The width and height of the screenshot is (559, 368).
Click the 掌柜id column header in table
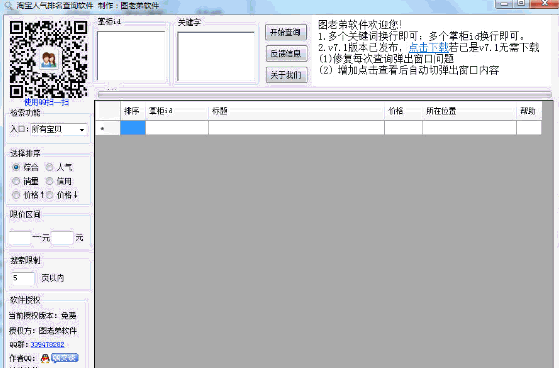point(177,111)
